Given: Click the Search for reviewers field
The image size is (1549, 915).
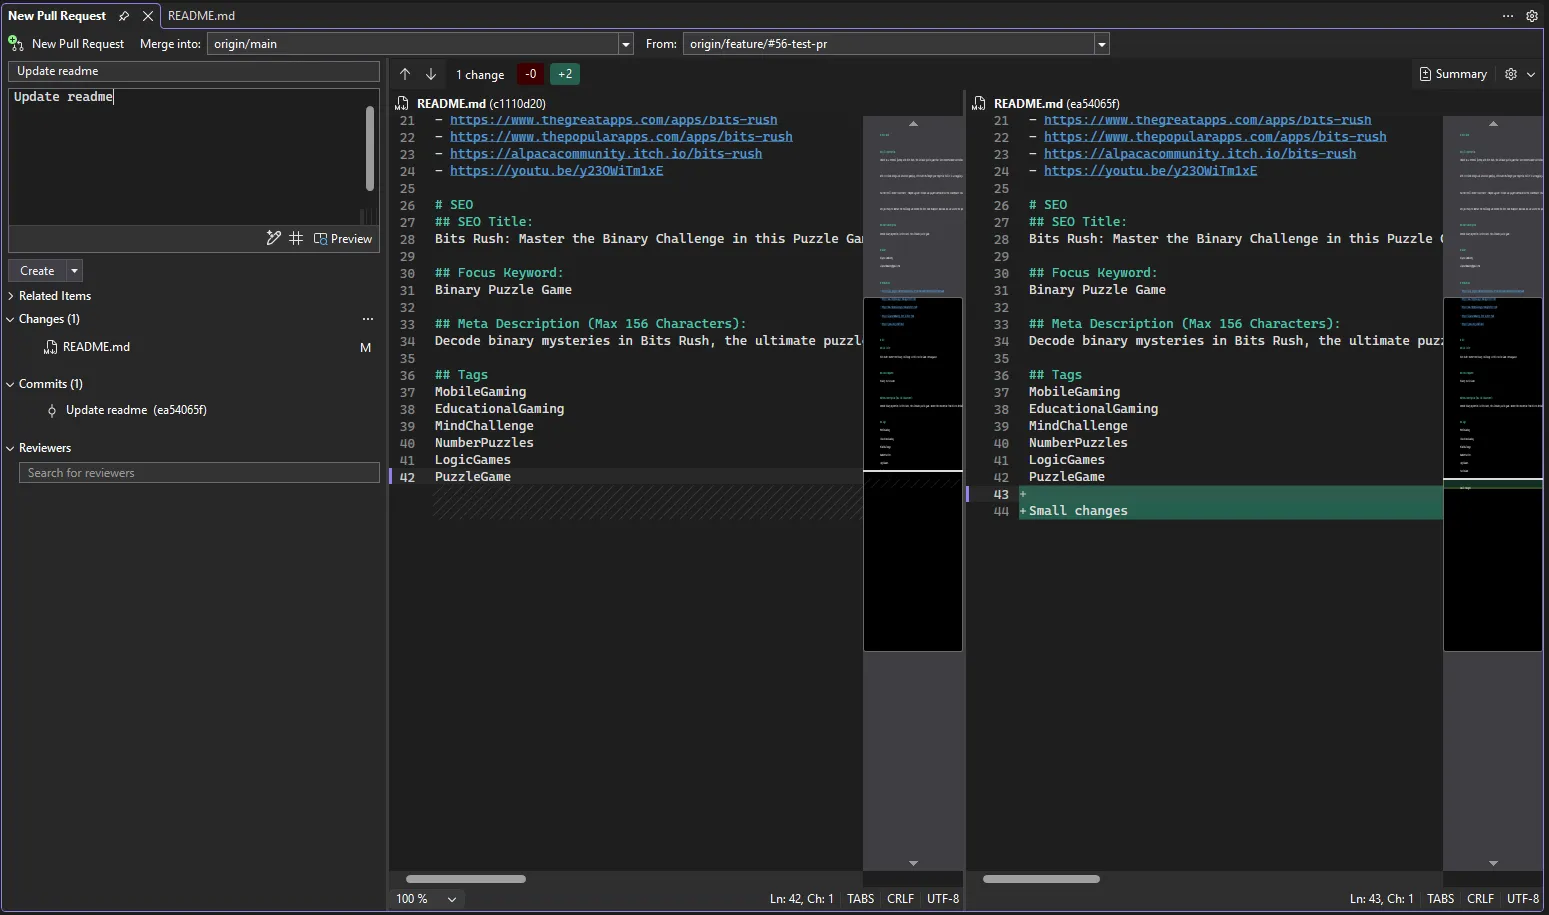Looking at the screenshot, I should (x=199, y=473).
